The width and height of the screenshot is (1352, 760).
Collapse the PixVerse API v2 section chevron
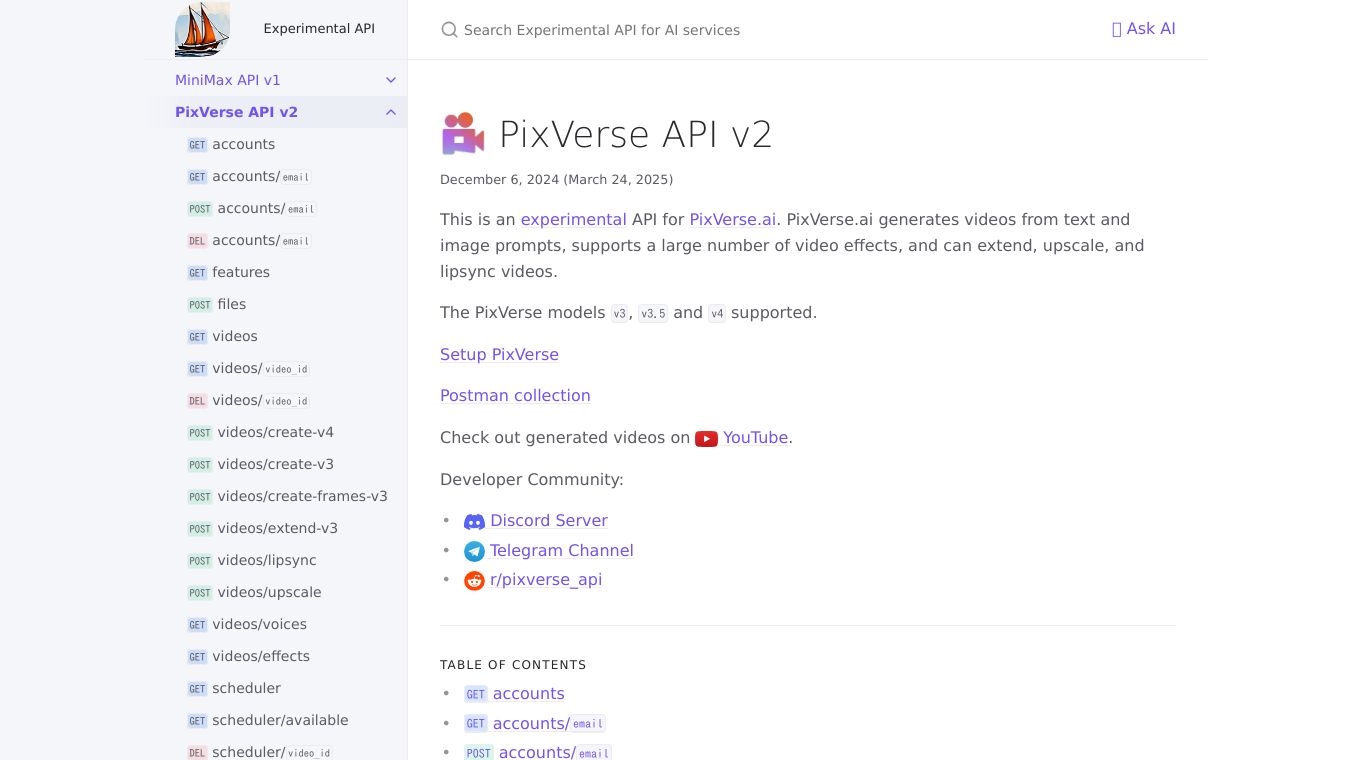pos(391,112)
